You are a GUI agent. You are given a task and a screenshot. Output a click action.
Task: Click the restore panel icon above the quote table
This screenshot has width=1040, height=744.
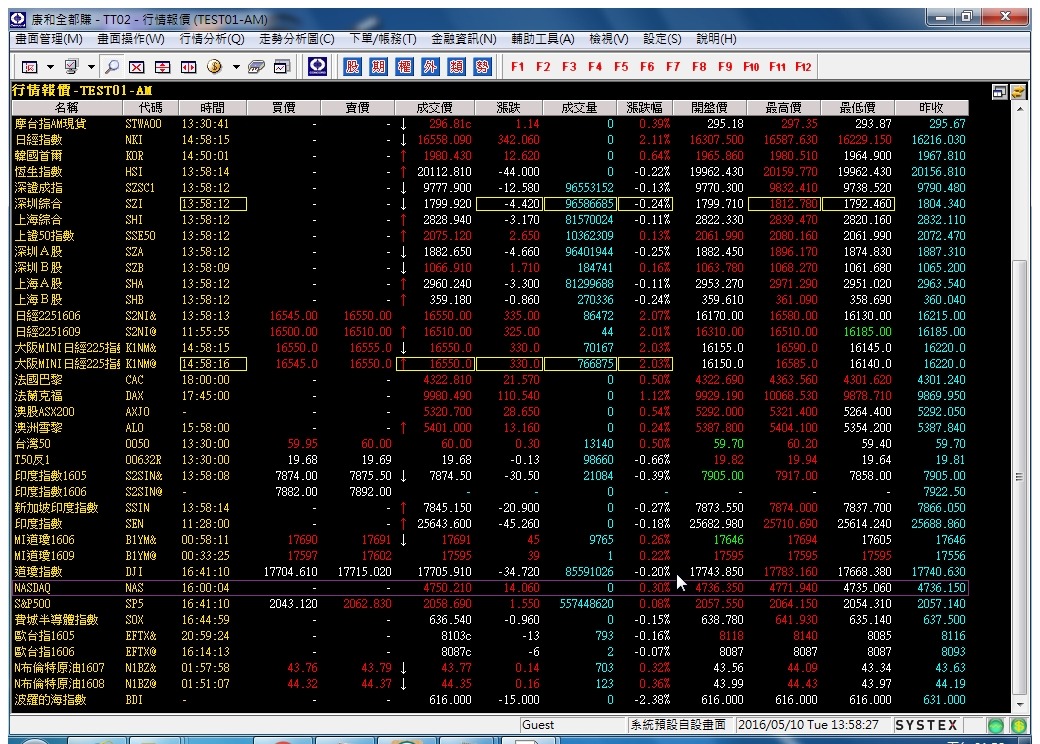tap(1000, 92)
